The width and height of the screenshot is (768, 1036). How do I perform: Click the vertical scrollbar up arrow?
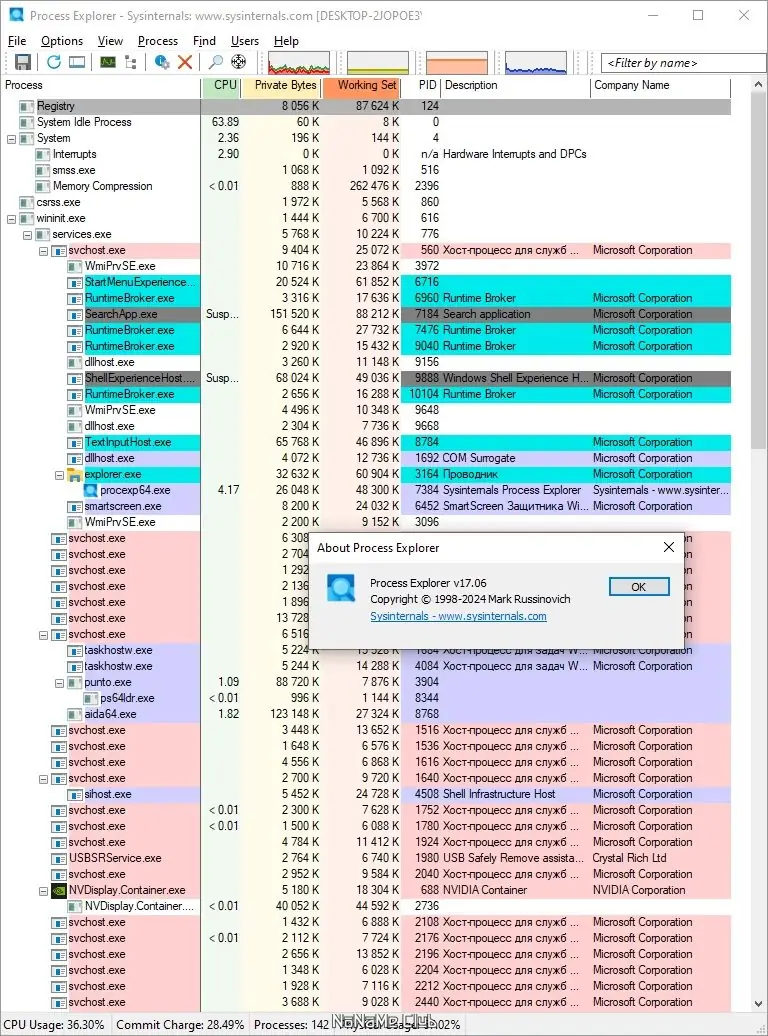pyautogui.click(x=758, y=85)
